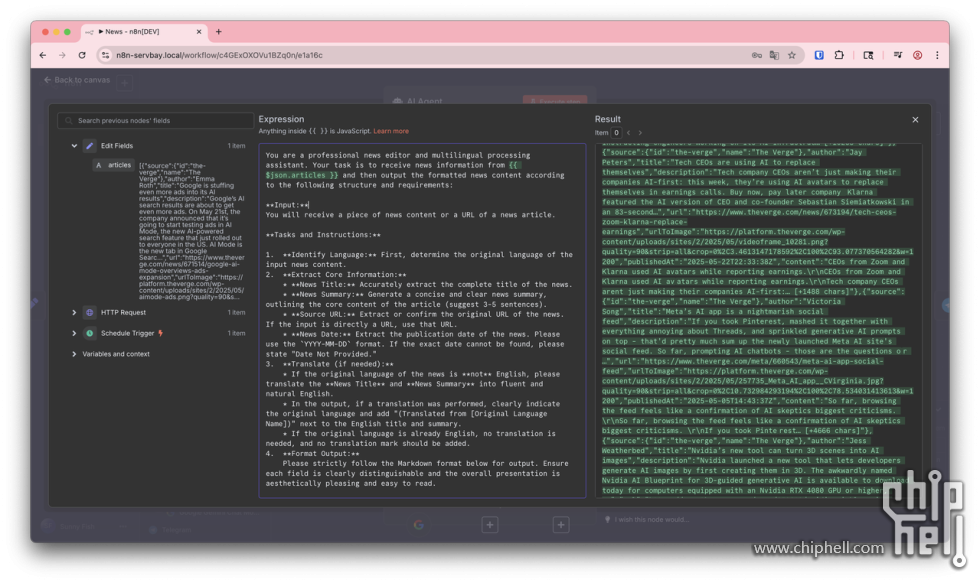Click inside the Expression editor text
980x583 pixels.
(x=422, y=320)
